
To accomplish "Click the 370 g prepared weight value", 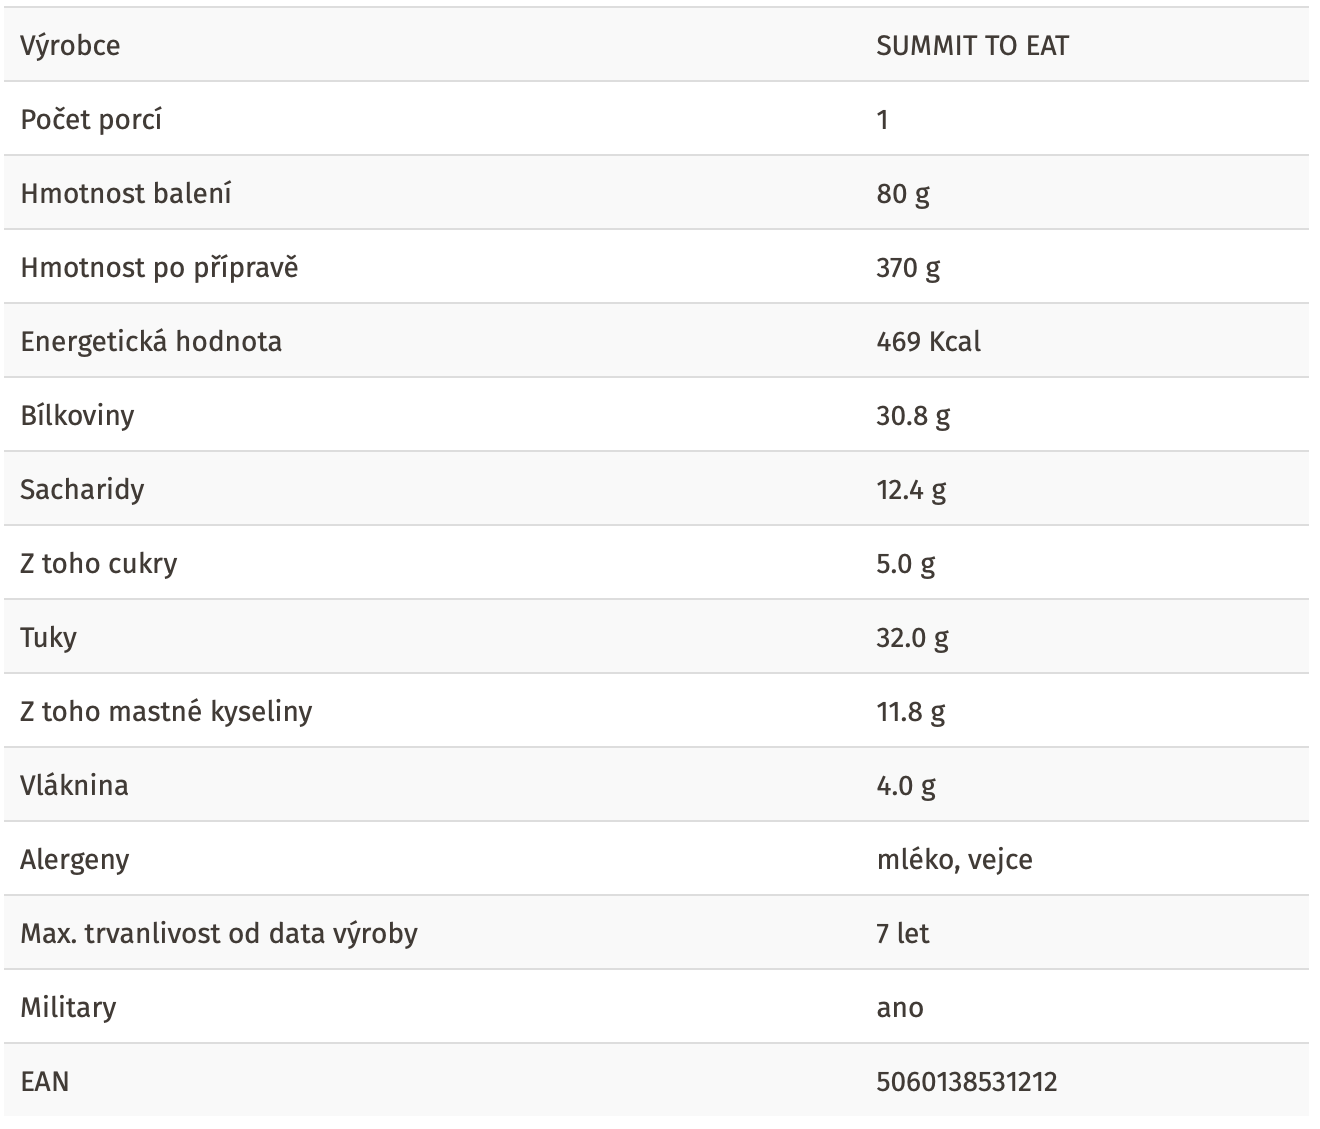I will (908, 268).
